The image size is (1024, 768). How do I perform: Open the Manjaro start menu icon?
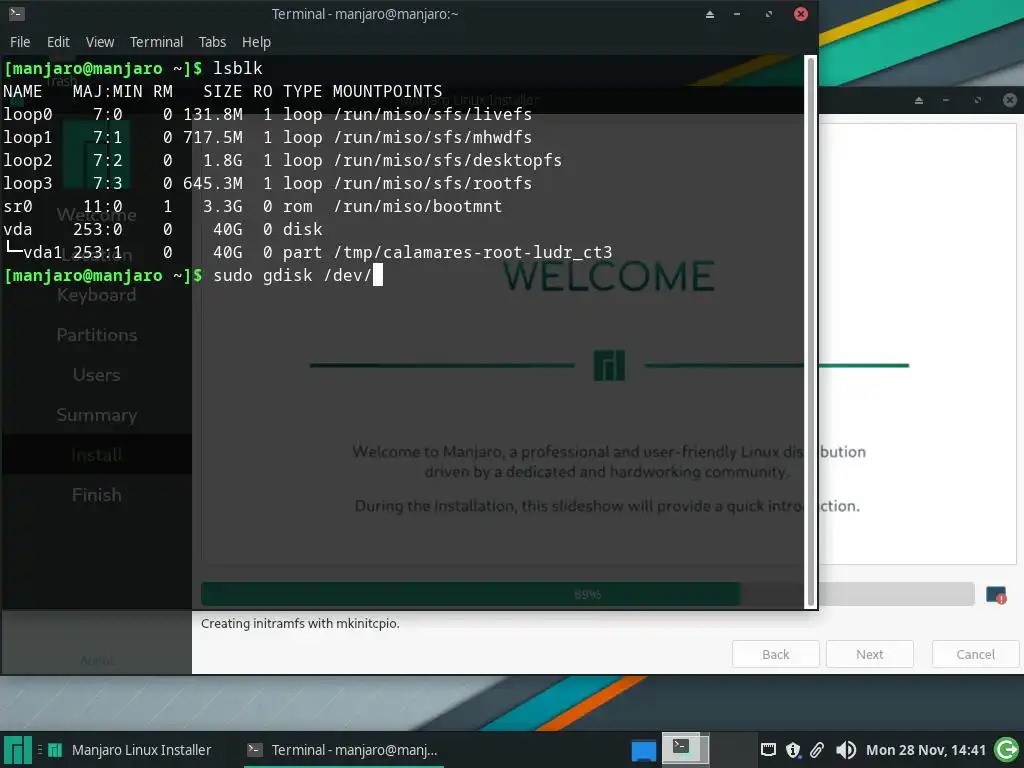18,750
